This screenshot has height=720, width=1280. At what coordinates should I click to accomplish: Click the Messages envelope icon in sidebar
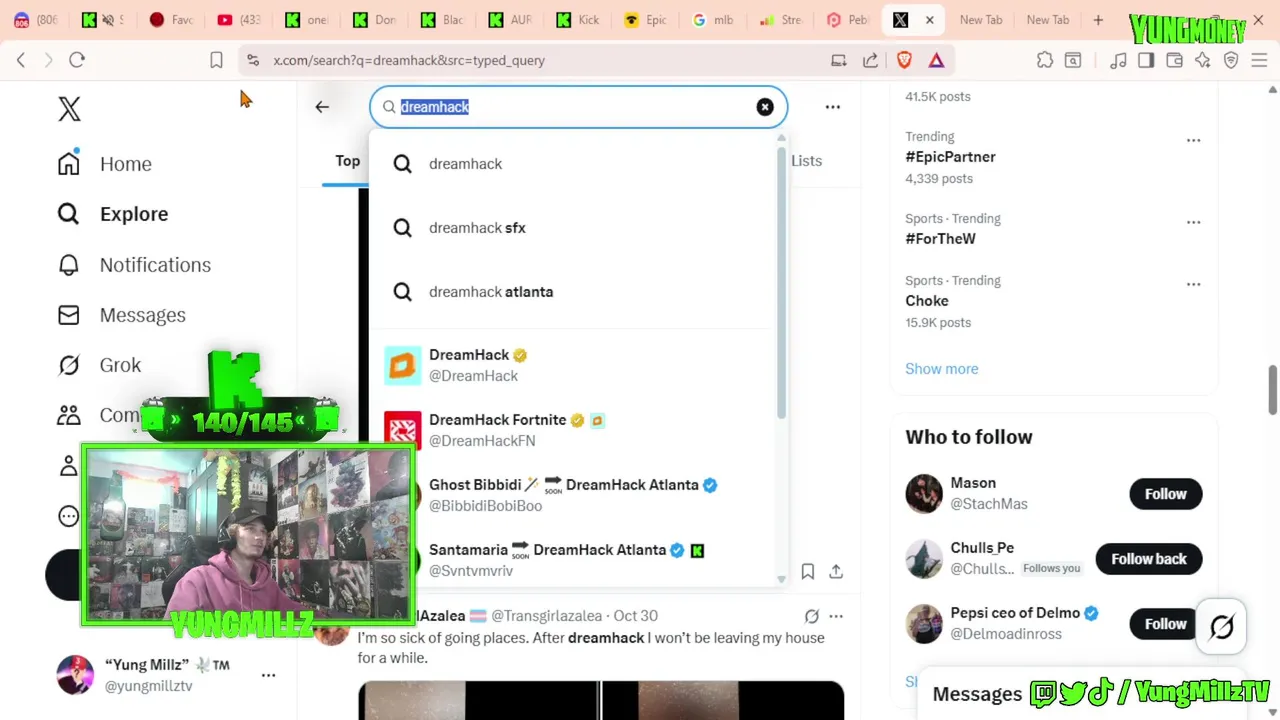[68, 315]
